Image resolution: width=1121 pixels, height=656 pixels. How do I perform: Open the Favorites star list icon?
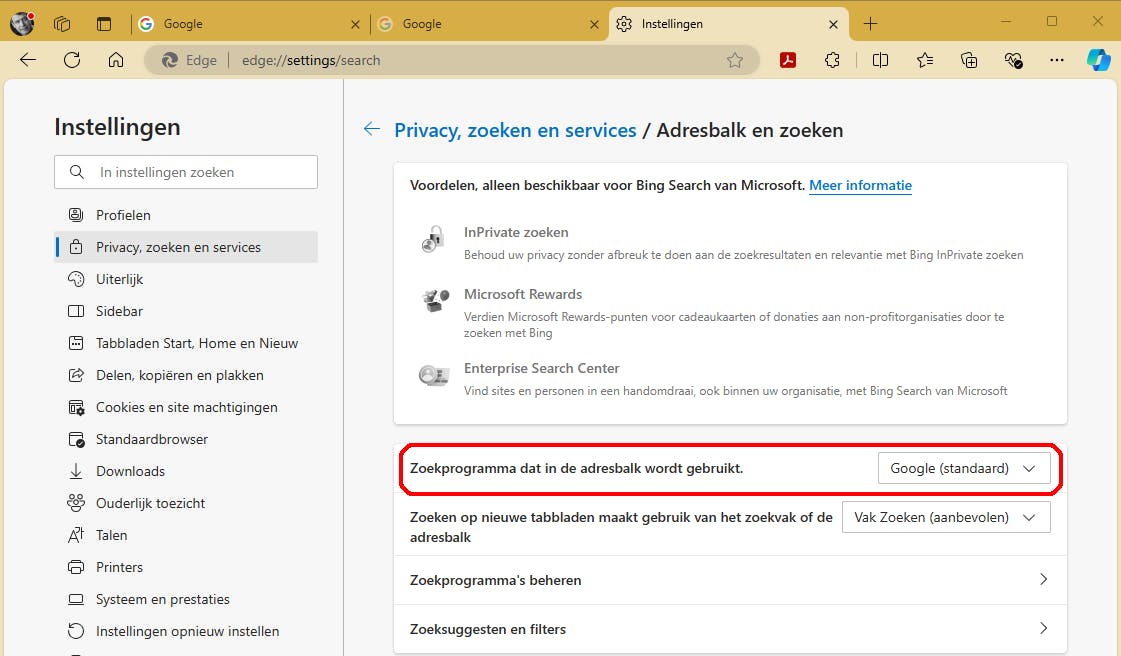[925, 60]
